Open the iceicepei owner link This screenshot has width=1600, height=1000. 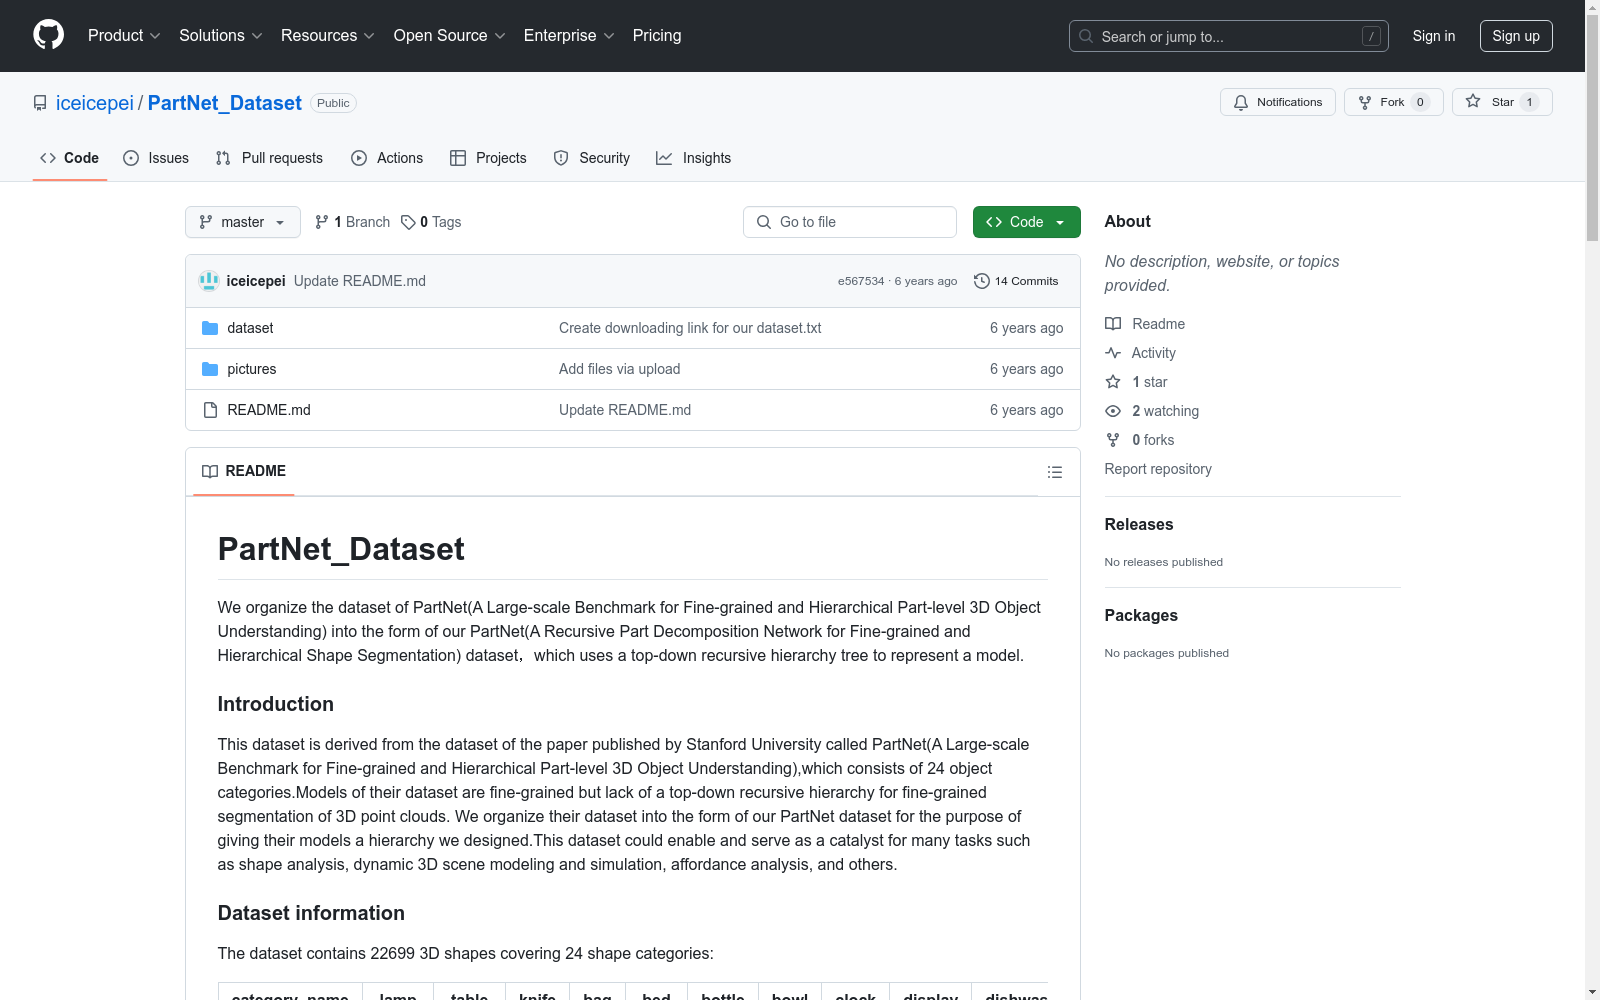point(95,103)
